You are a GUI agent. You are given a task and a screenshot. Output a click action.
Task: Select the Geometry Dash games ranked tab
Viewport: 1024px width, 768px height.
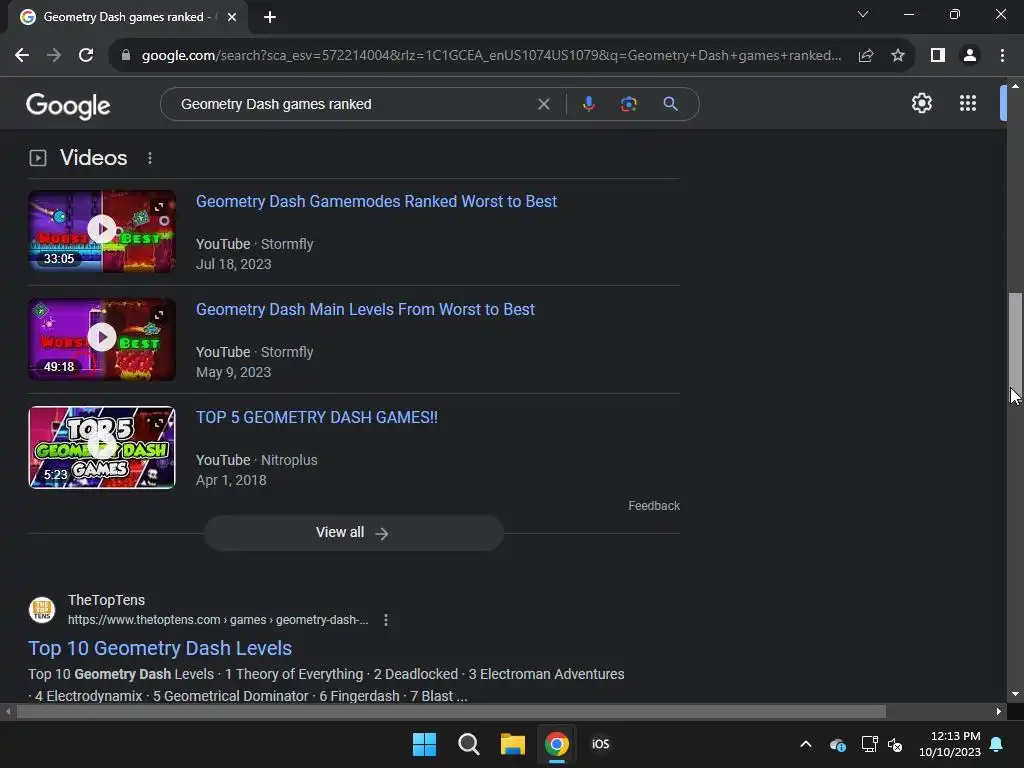pyautogui.click(x=127, y=17)
